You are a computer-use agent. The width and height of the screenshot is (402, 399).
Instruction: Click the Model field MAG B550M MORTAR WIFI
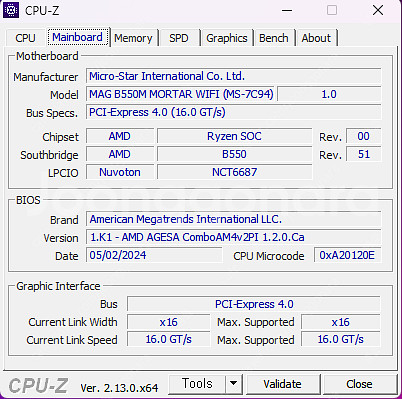(x=180, y=94)
